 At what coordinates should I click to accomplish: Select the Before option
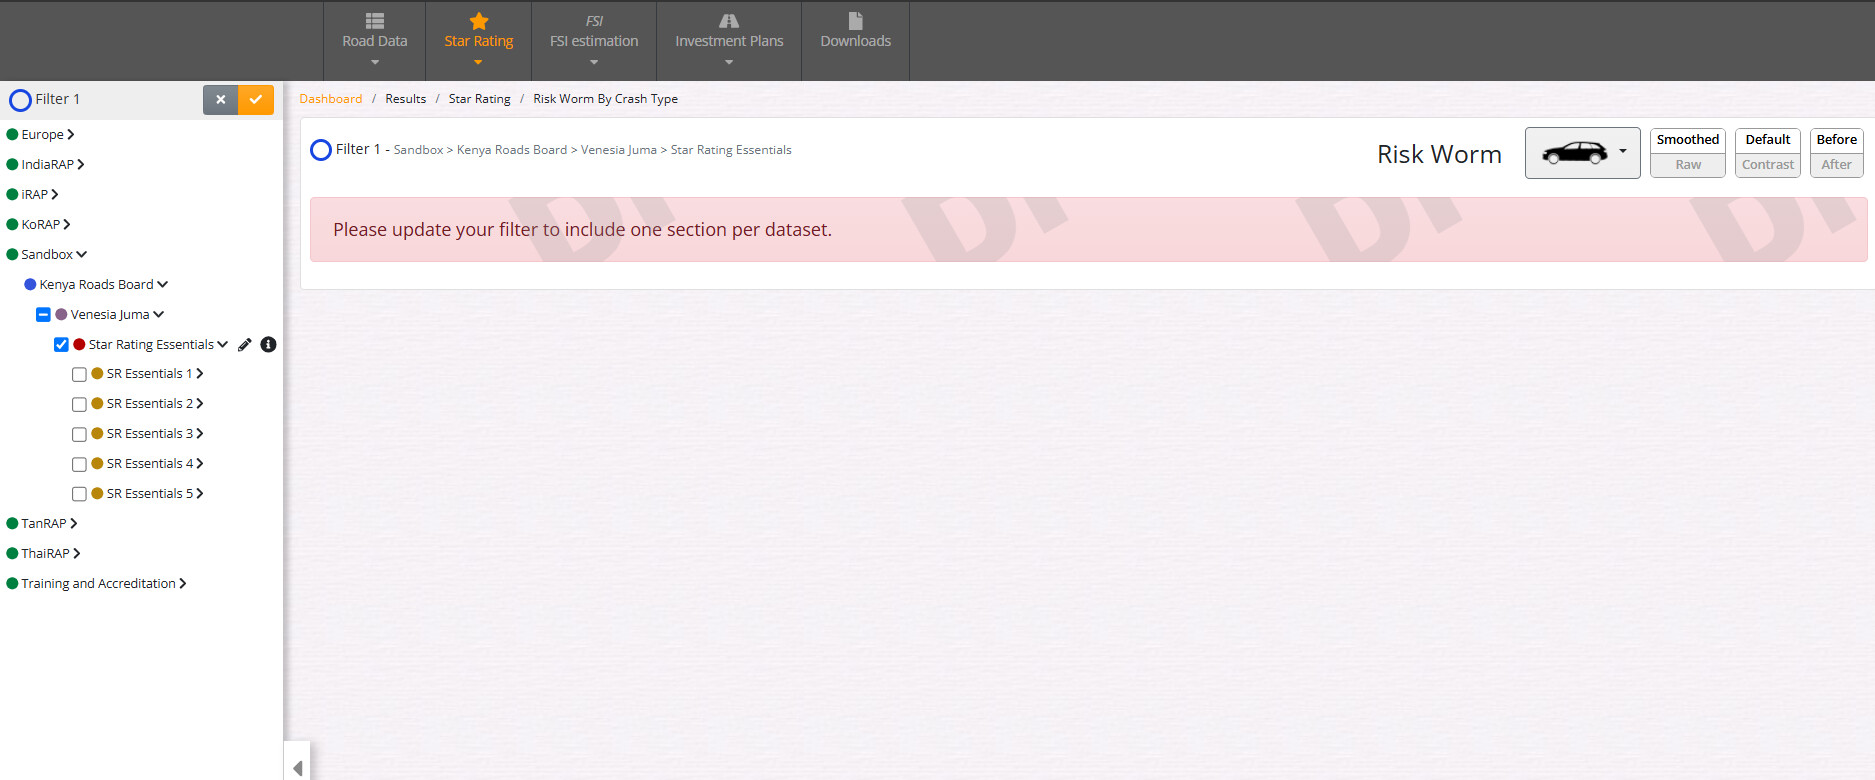pos(1836,140)
